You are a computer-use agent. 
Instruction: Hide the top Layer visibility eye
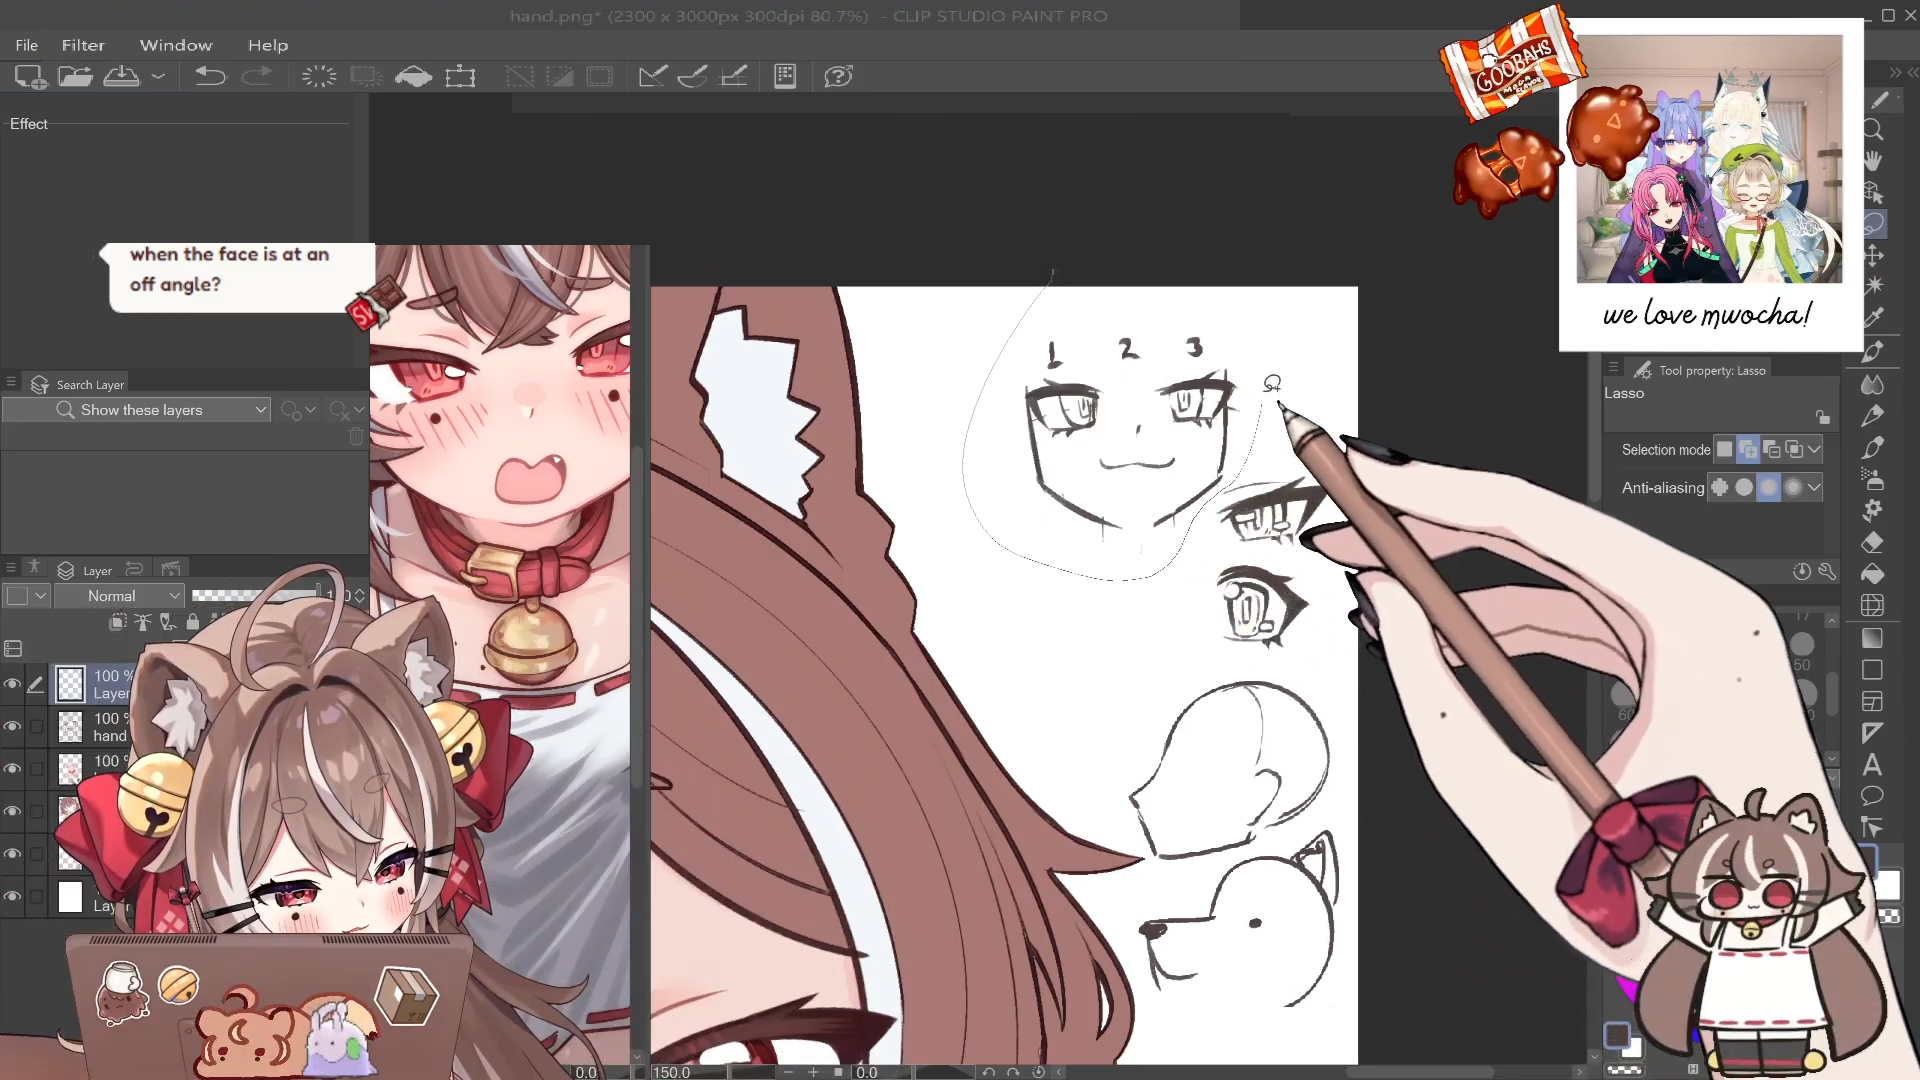click(12, 684)
